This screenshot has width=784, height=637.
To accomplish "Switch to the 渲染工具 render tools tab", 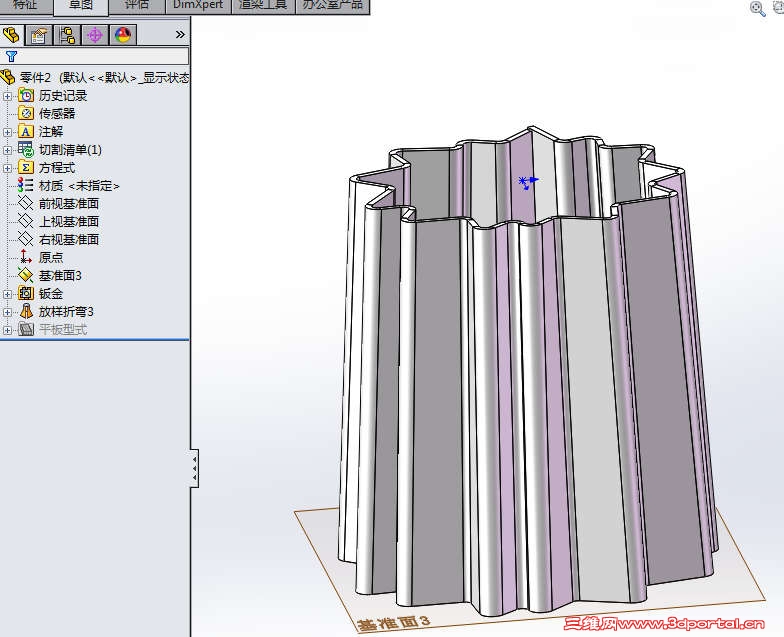I will tap(264, 6).
